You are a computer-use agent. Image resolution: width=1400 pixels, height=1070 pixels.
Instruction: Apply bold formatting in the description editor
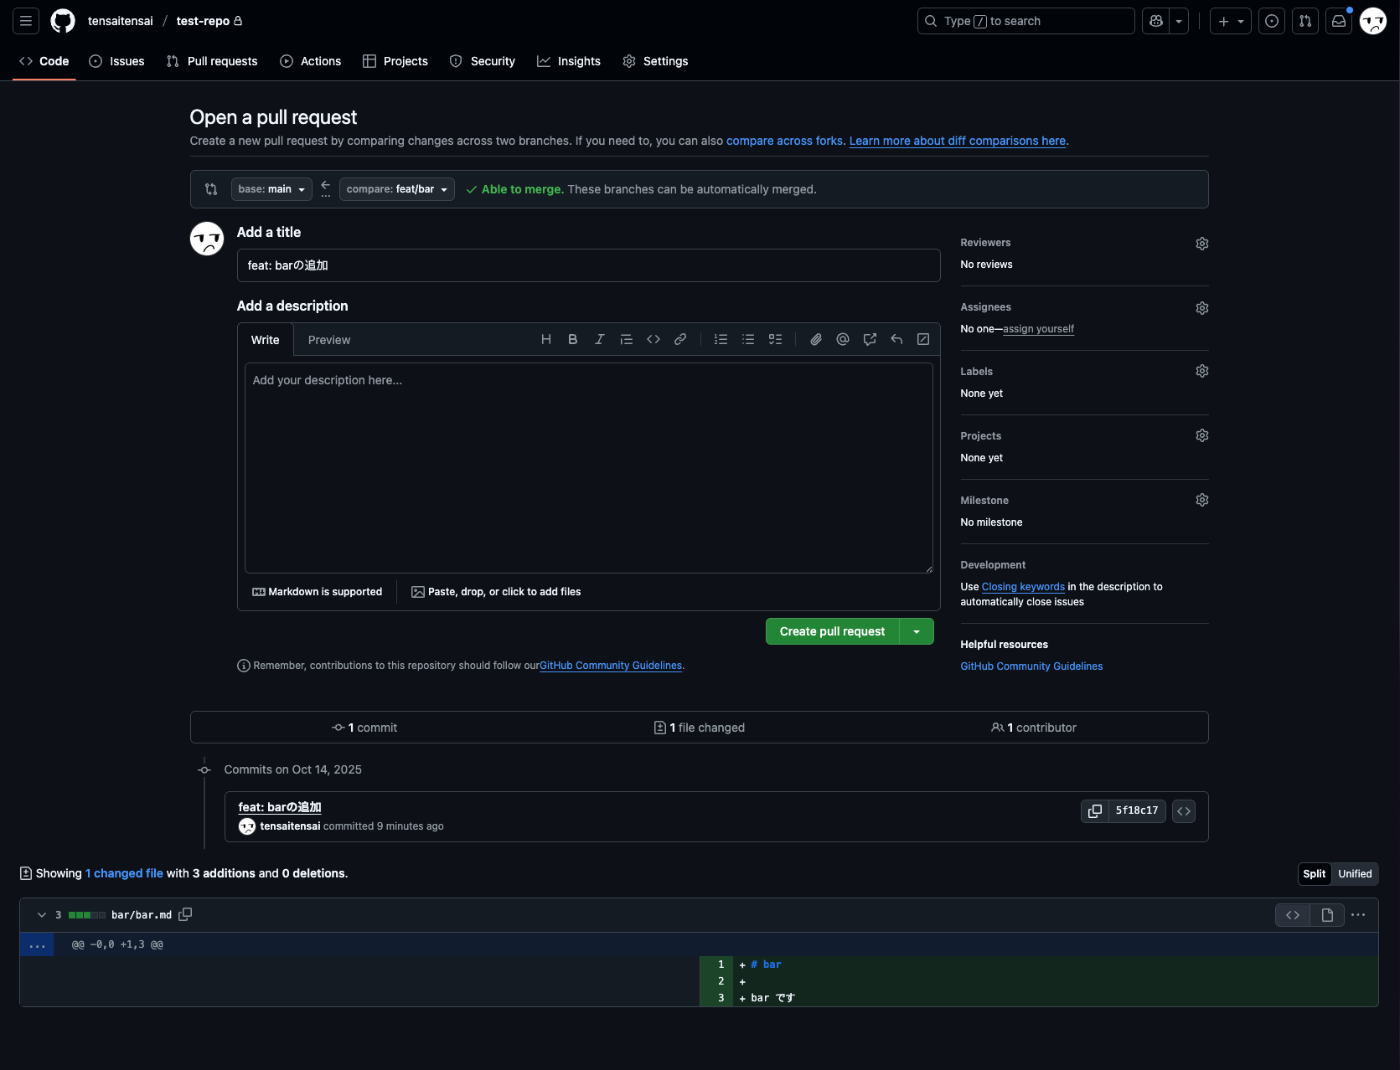pos(573,340)
